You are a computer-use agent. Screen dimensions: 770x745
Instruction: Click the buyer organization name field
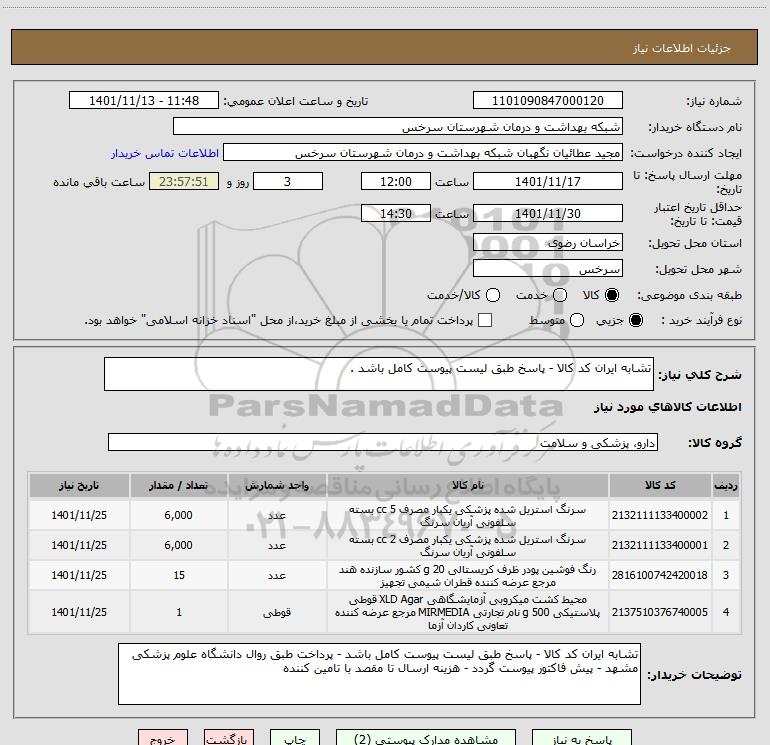[398, 127]
